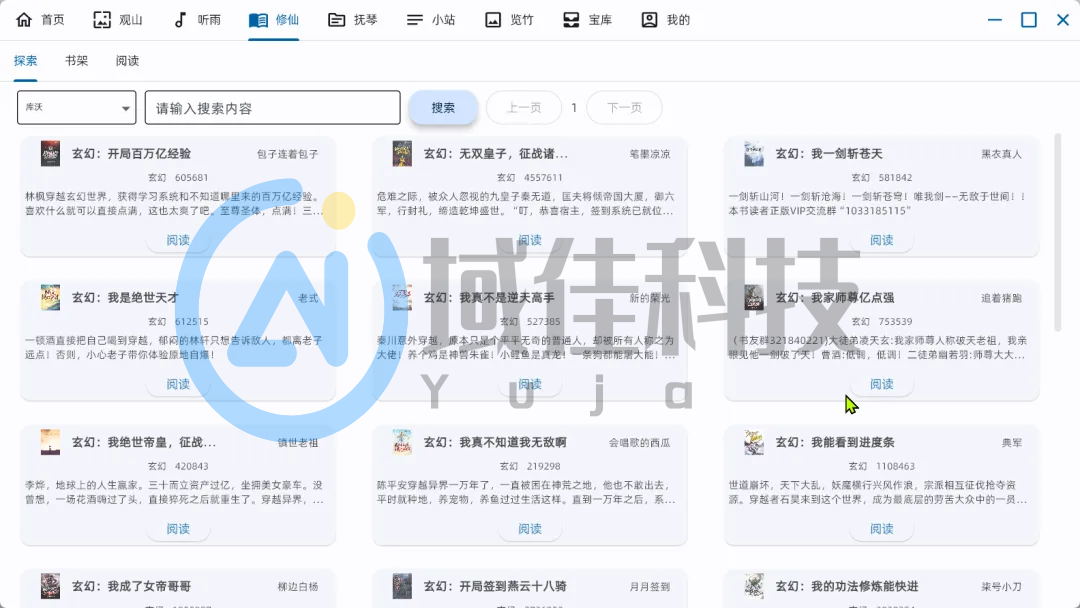The width and height of the screenshot is (1080, 608).
Task: Open cover of 玄幻：我真不知道我无敌啊
Action: (x=402, y=442)
